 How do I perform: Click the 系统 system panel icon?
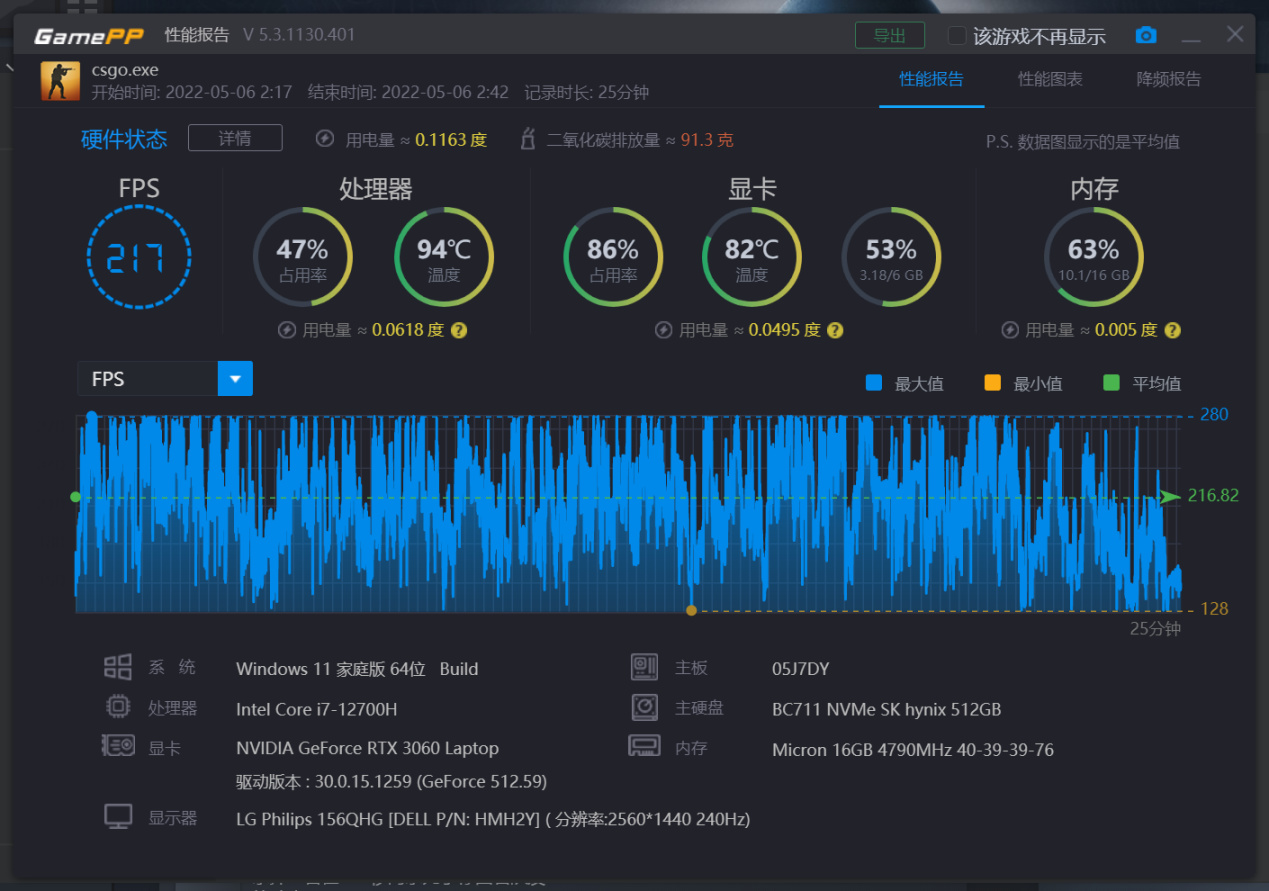[117, 666]
